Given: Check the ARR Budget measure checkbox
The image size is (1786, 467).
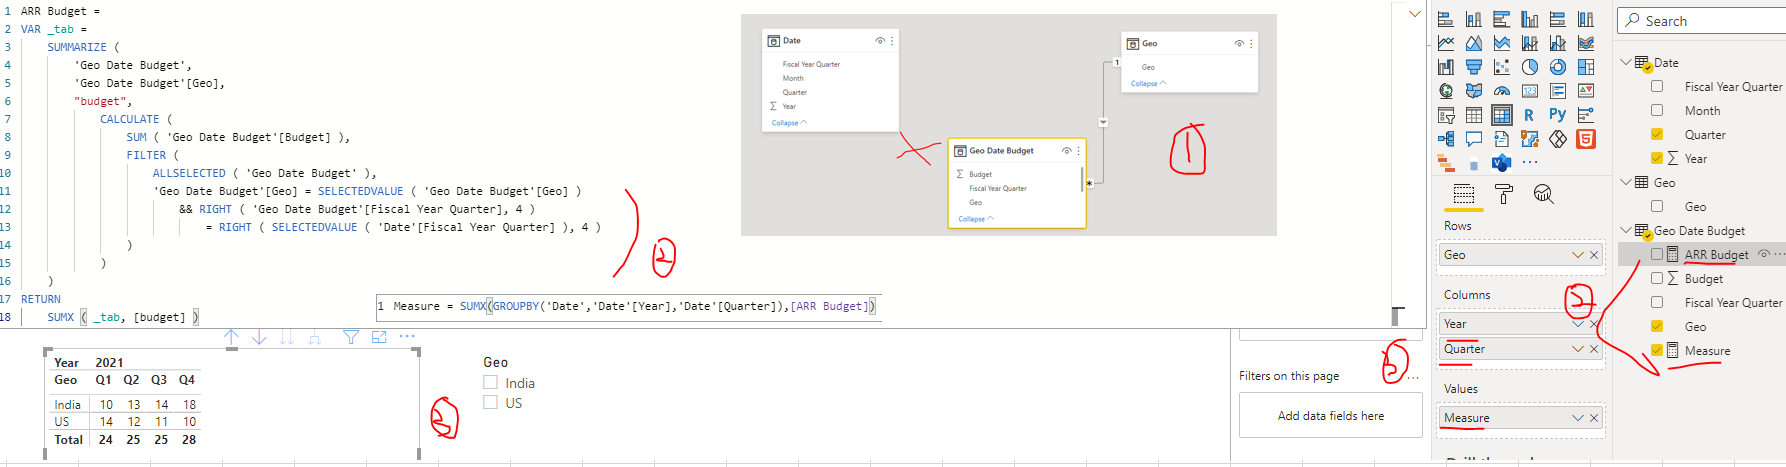Looking at the screenshot, I should click(1657, 255).
